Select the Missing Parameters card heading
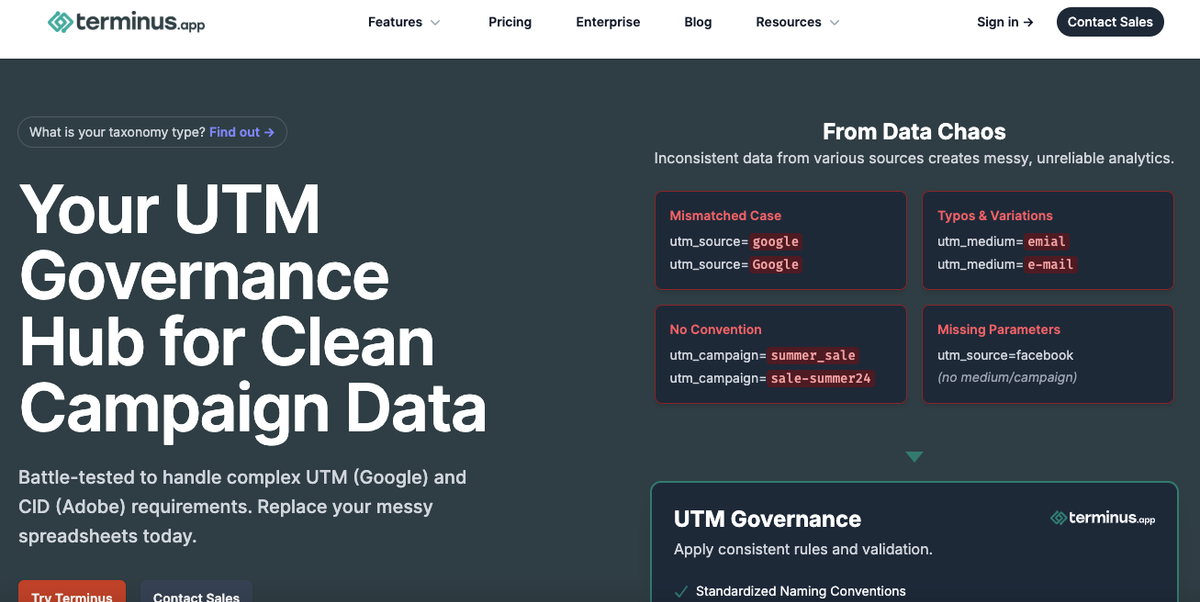Screen dimensions: 1200x602 pyautogui.click(x=998, y=329)
